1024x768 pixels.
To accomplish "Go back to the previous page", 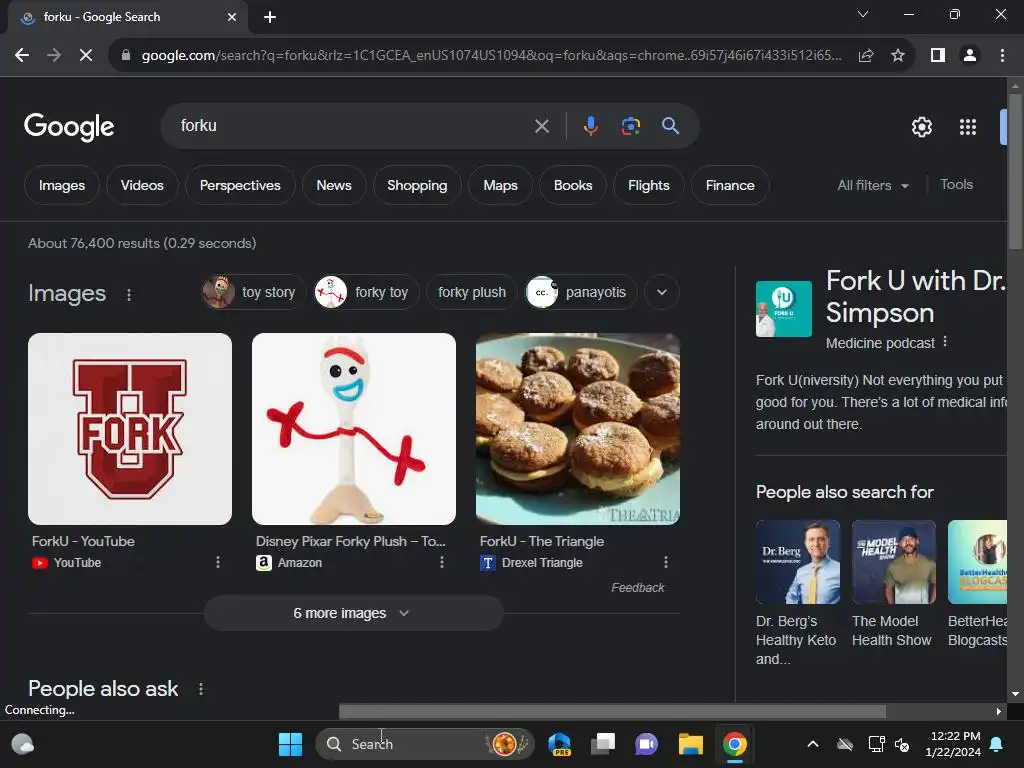I will 22,56.
